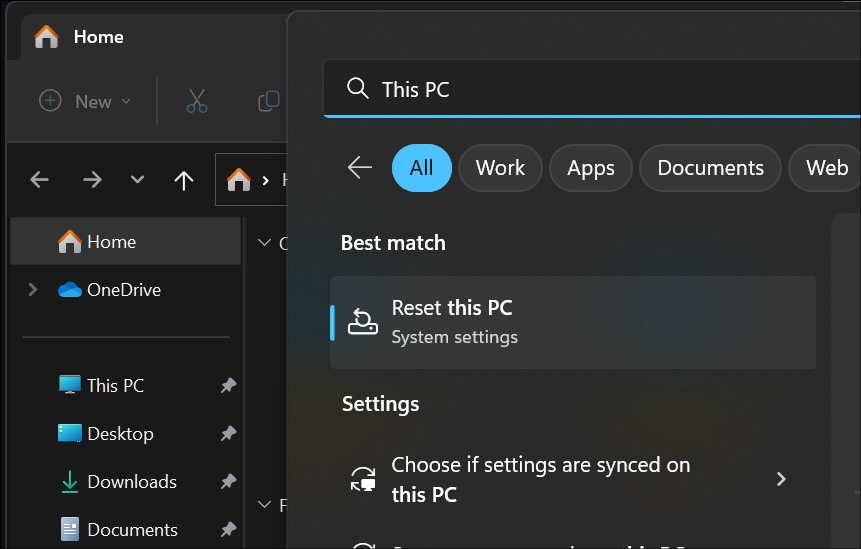Click the Copy icon in toolbar
The width and height of the screenshot is (861, 549).
click(x=269, y=101)
